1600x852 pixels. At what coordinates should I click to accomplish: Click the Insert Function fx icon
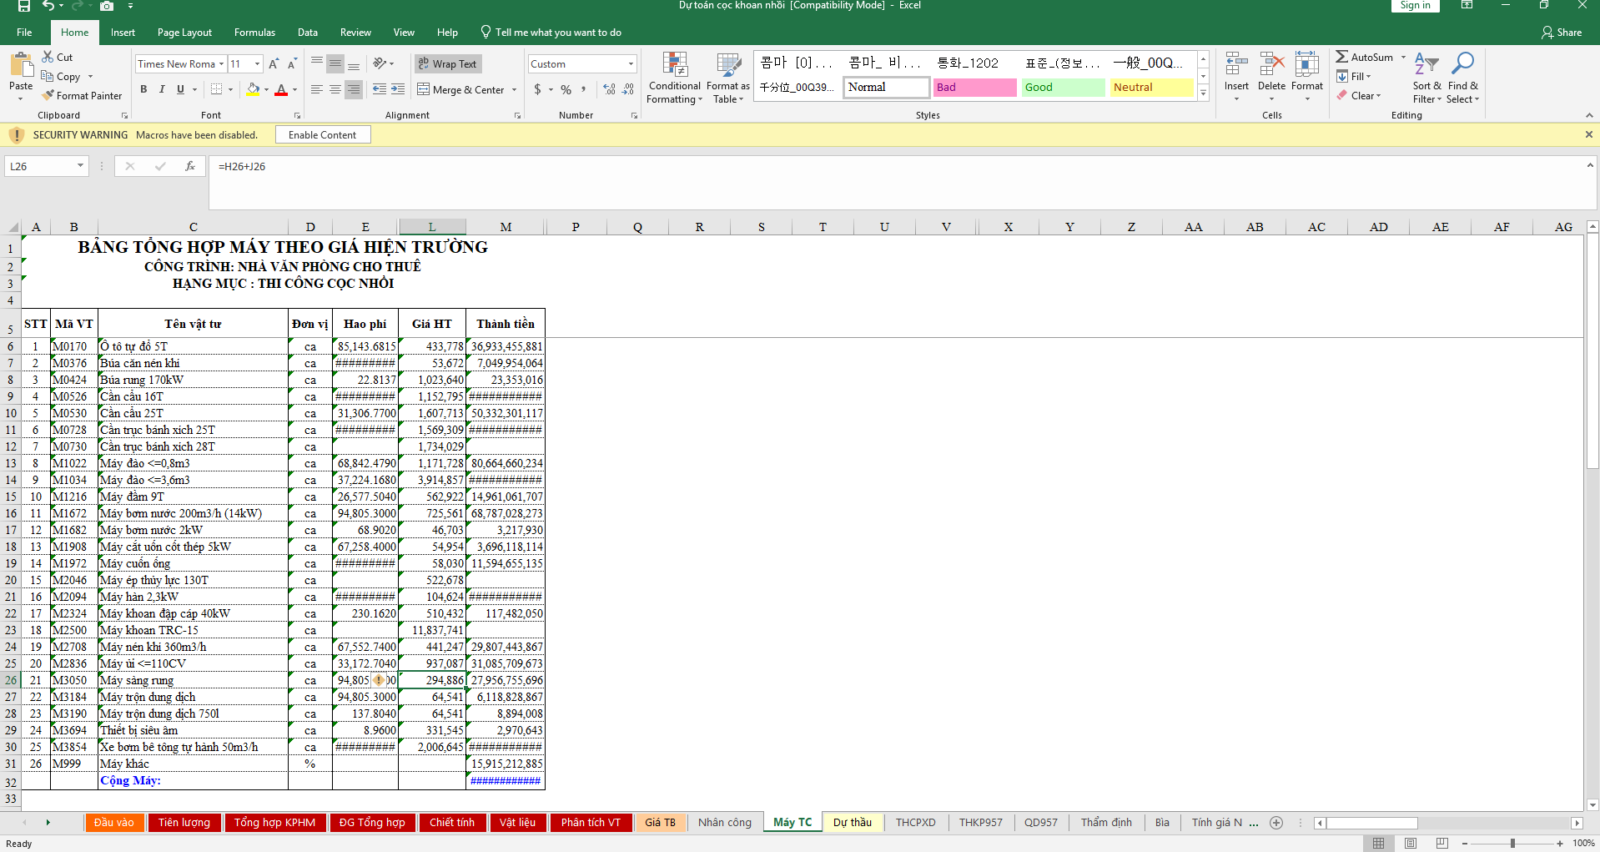click(x=190, y=167)
